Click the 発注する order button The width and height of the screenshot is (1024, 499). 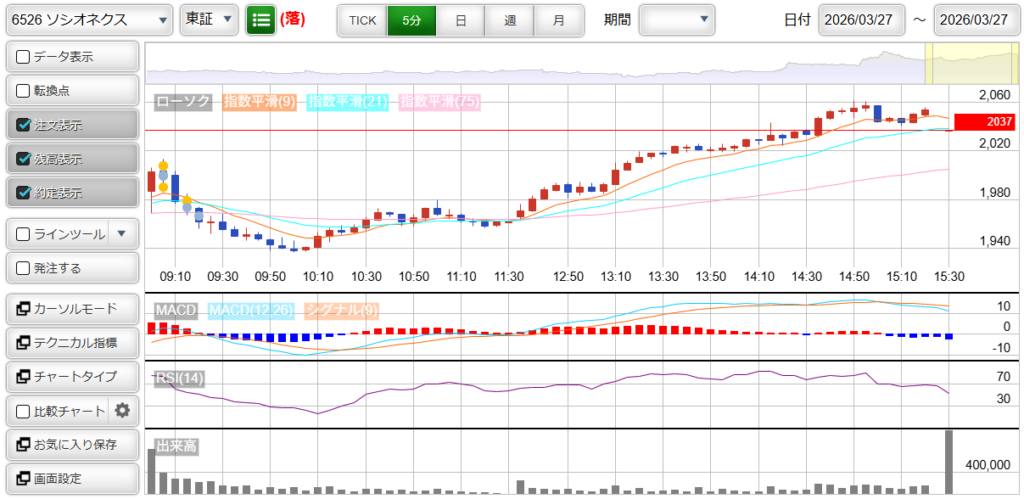71,268
